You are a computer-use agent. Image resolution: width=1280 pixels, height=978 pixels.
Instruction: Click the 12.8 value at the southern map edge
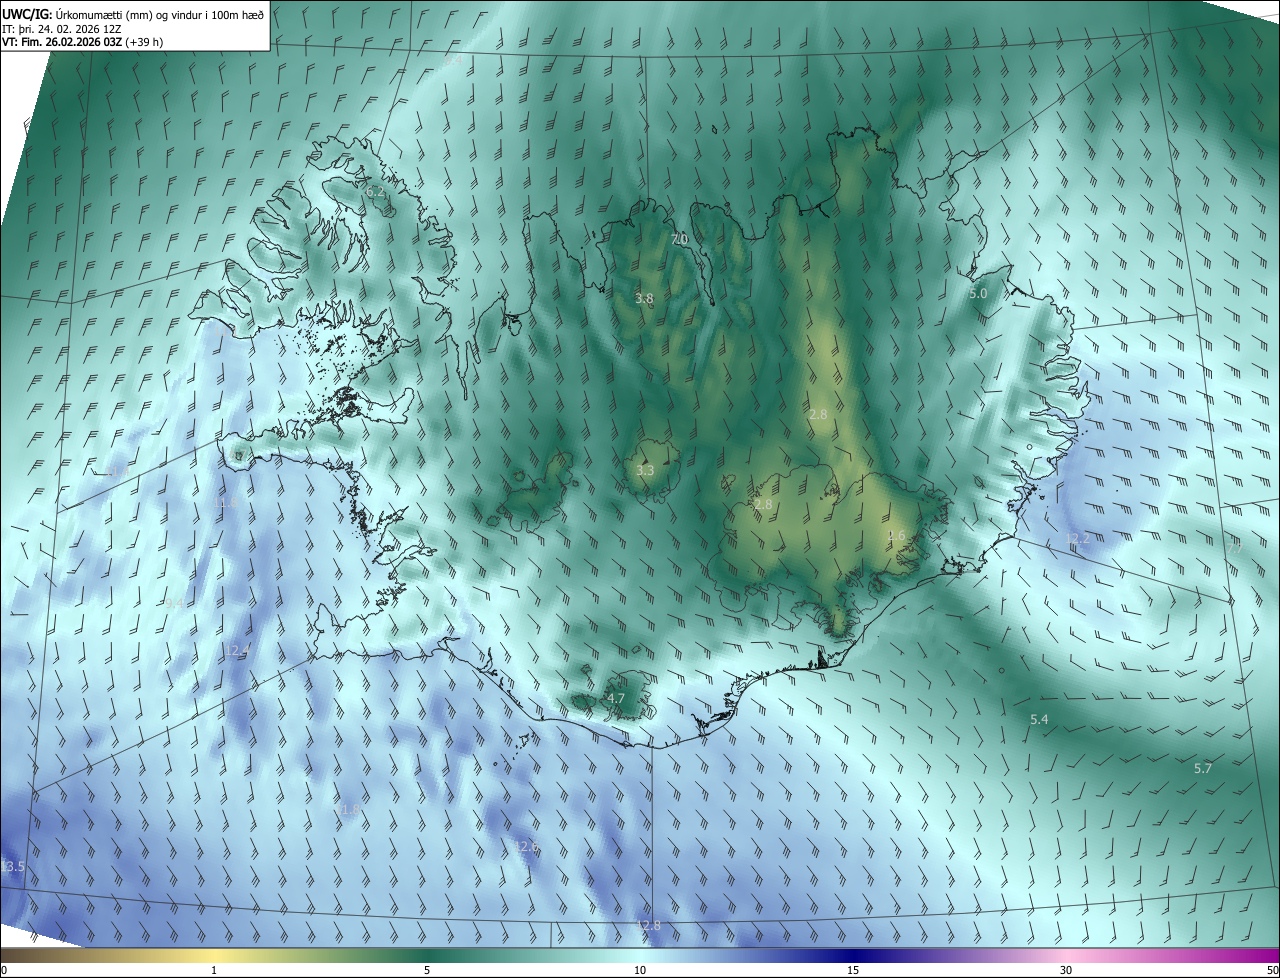pyautogui.click(x=648, y=925)
